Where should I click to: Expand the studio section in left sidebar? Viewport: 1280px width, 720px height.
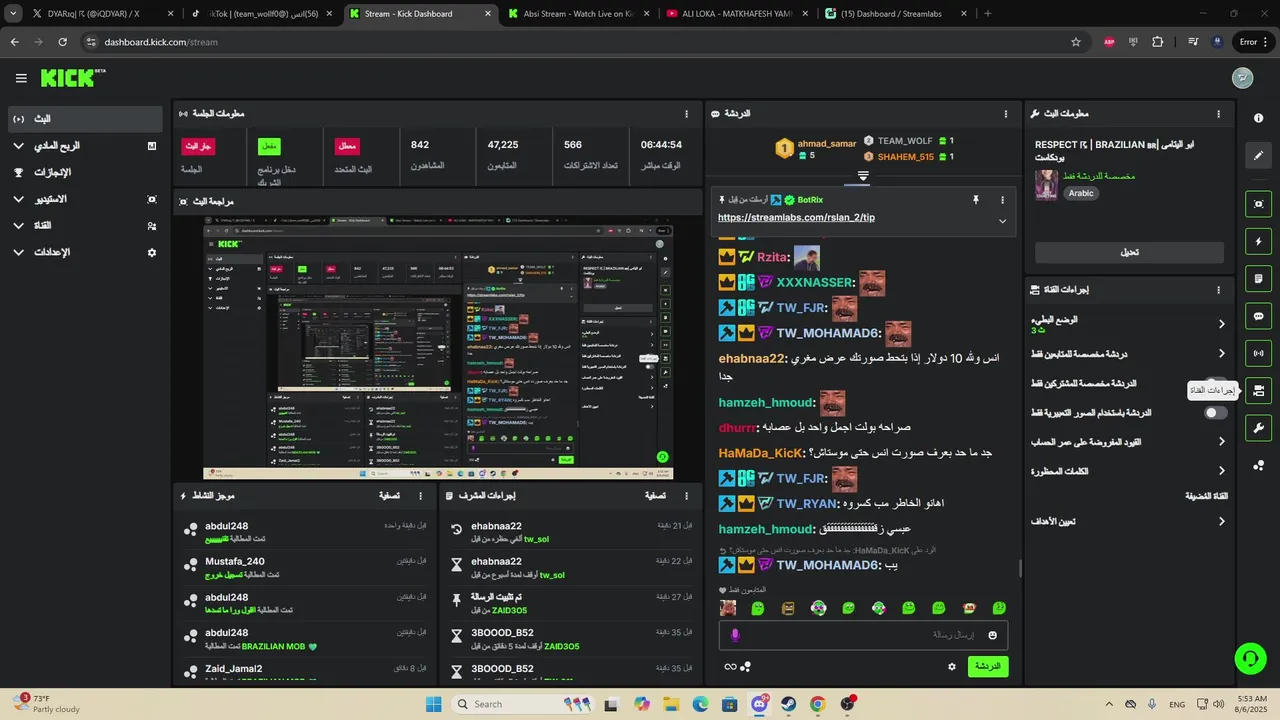(x=84, y=199)
